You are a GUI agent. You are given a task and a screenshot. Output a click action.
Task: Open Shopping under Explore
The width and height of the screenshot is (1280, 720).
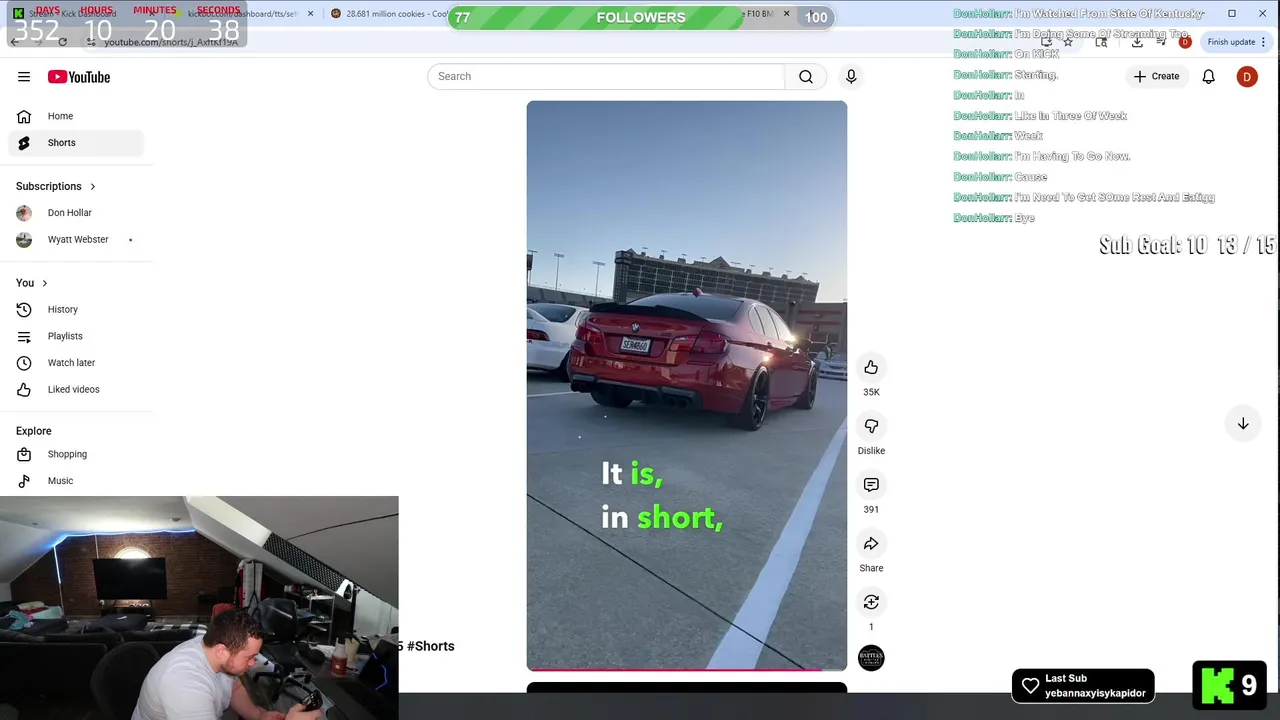[76, 454]
